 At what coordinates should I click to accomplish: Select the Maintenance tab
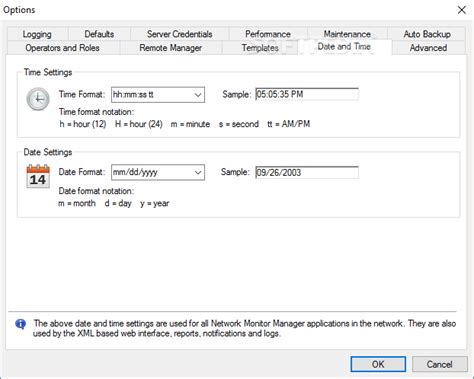point(347,34)
